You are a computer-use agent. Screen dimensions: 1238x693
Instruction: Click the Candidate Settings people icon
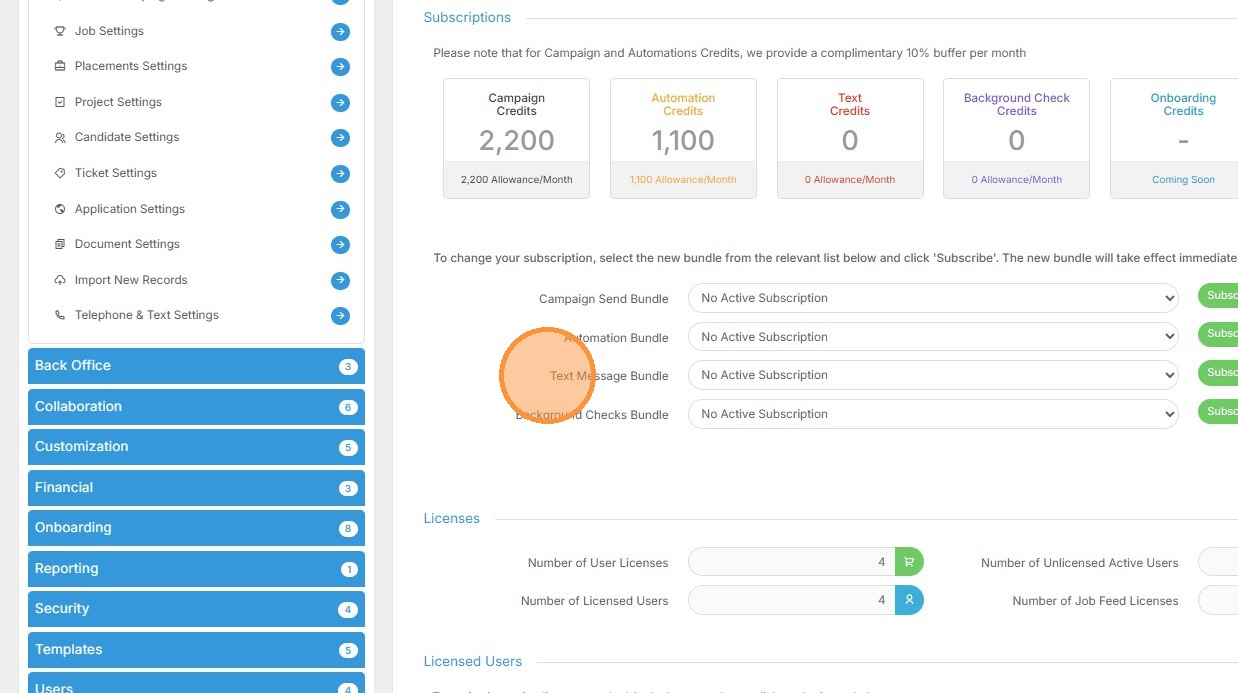[60, 137]
